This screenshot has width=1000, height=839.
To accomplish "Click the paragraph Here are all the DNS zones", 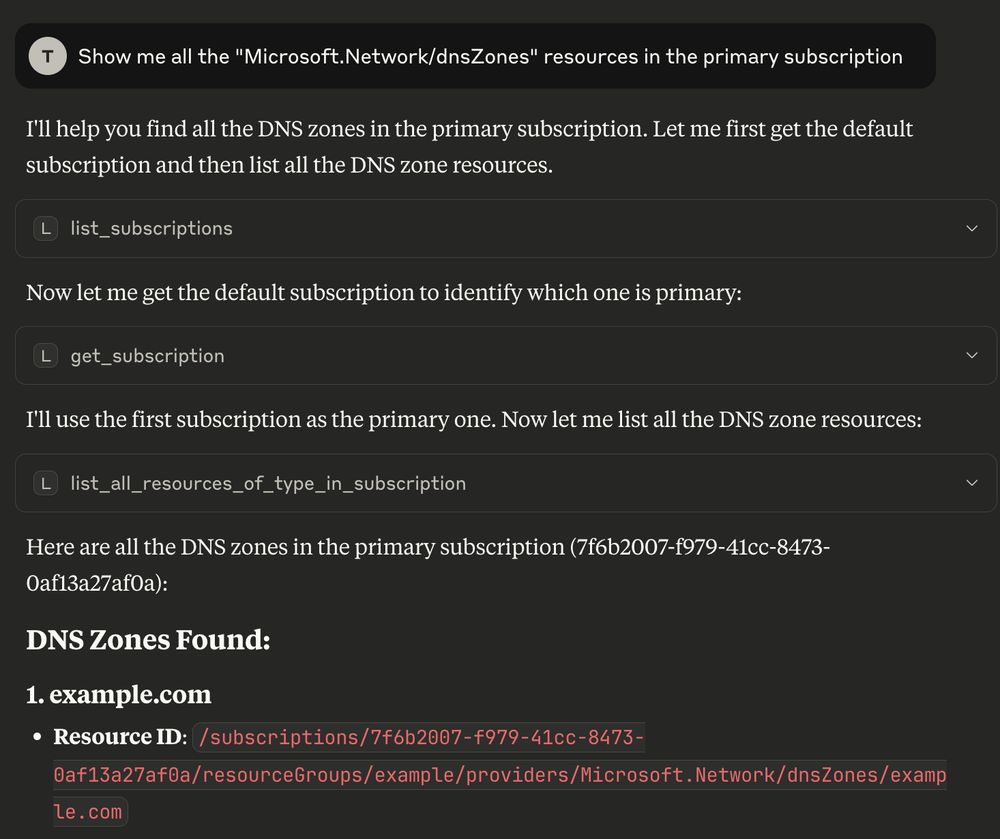I will click(428, 565).
